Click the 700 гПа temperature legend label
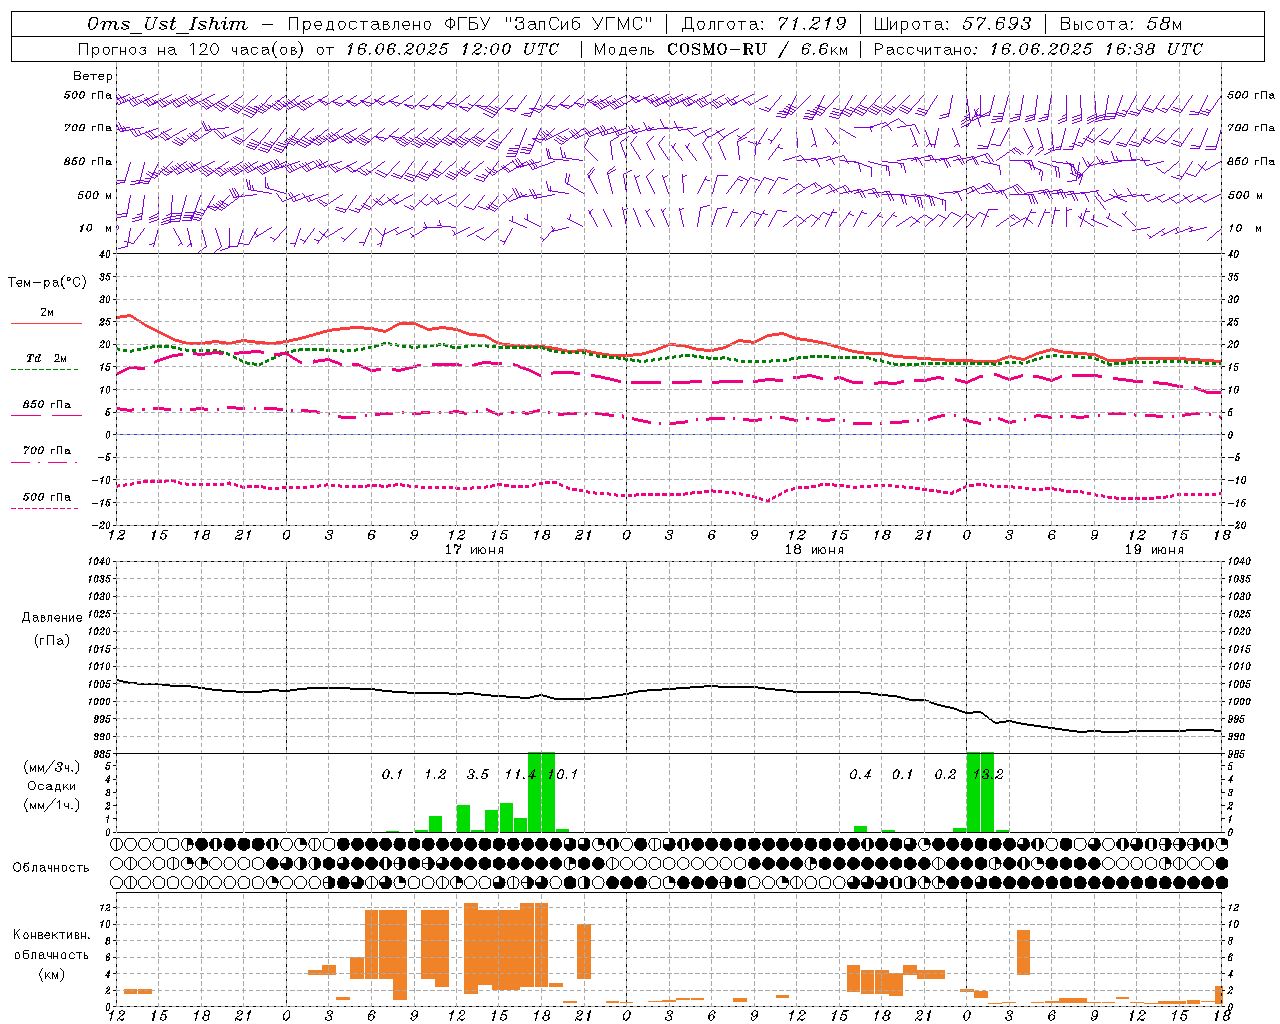This screenshot has width=1280, height=1024. pyautogui.click(x=47, y=451)
